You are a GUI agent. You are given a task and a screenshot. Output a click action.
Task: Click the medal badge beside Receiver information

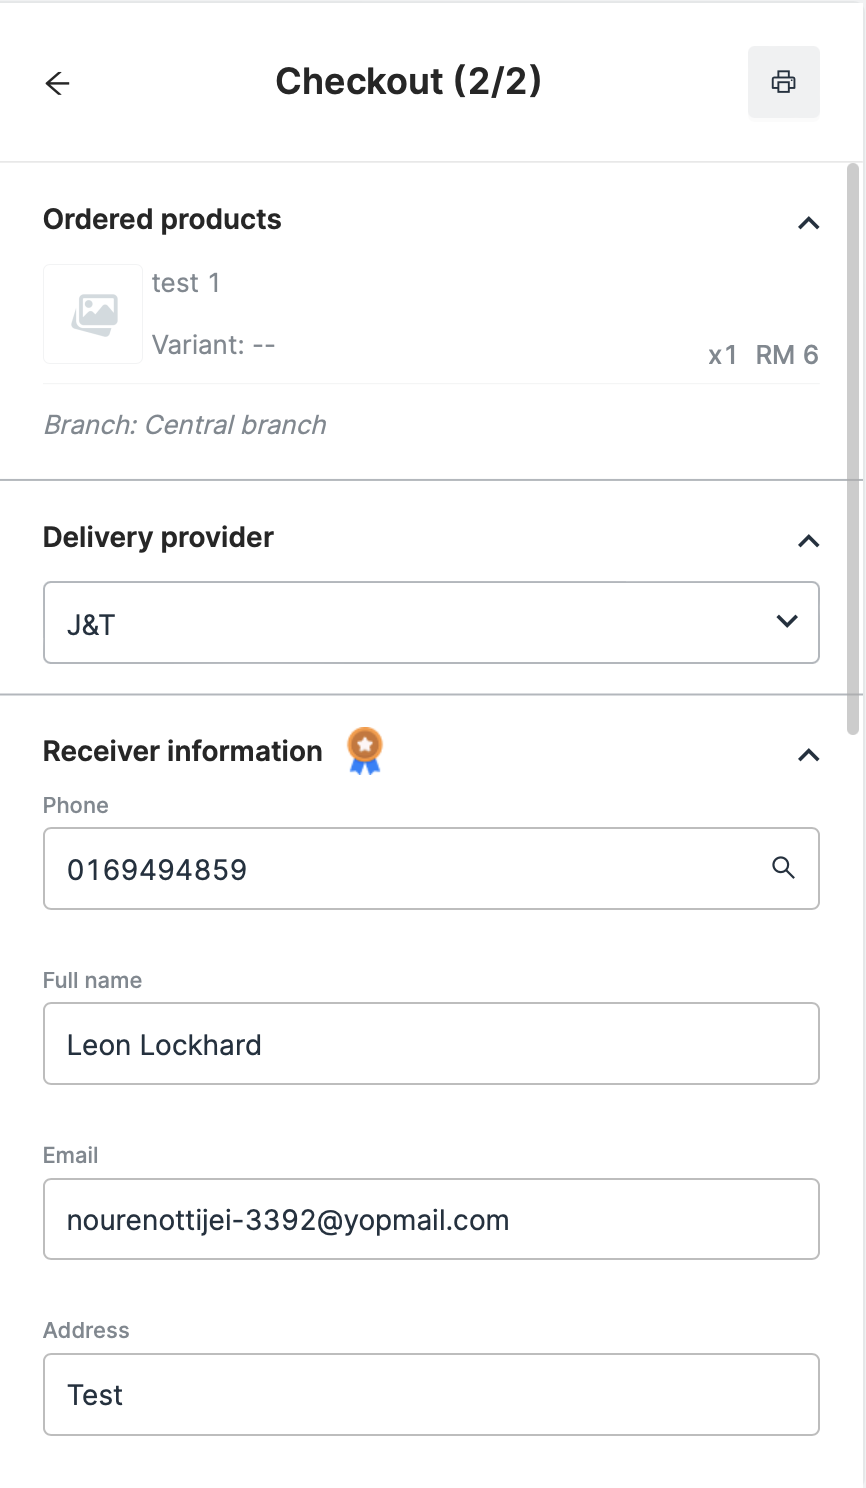click(x=365, y=751)
